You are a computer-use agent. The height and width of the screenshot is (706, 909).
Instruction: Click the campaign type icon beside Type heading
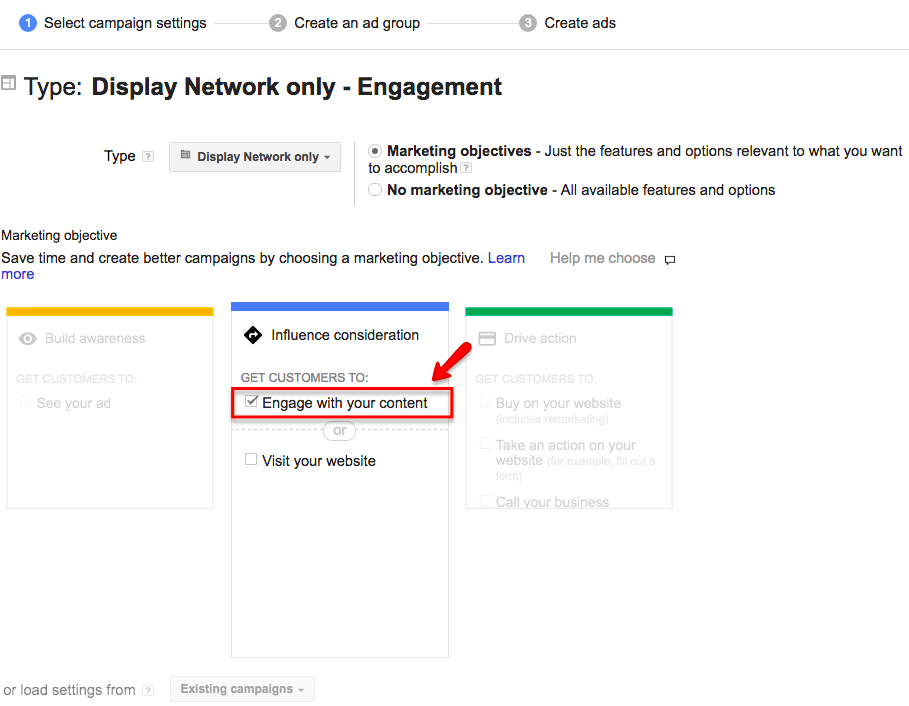[x=8, y=83]
